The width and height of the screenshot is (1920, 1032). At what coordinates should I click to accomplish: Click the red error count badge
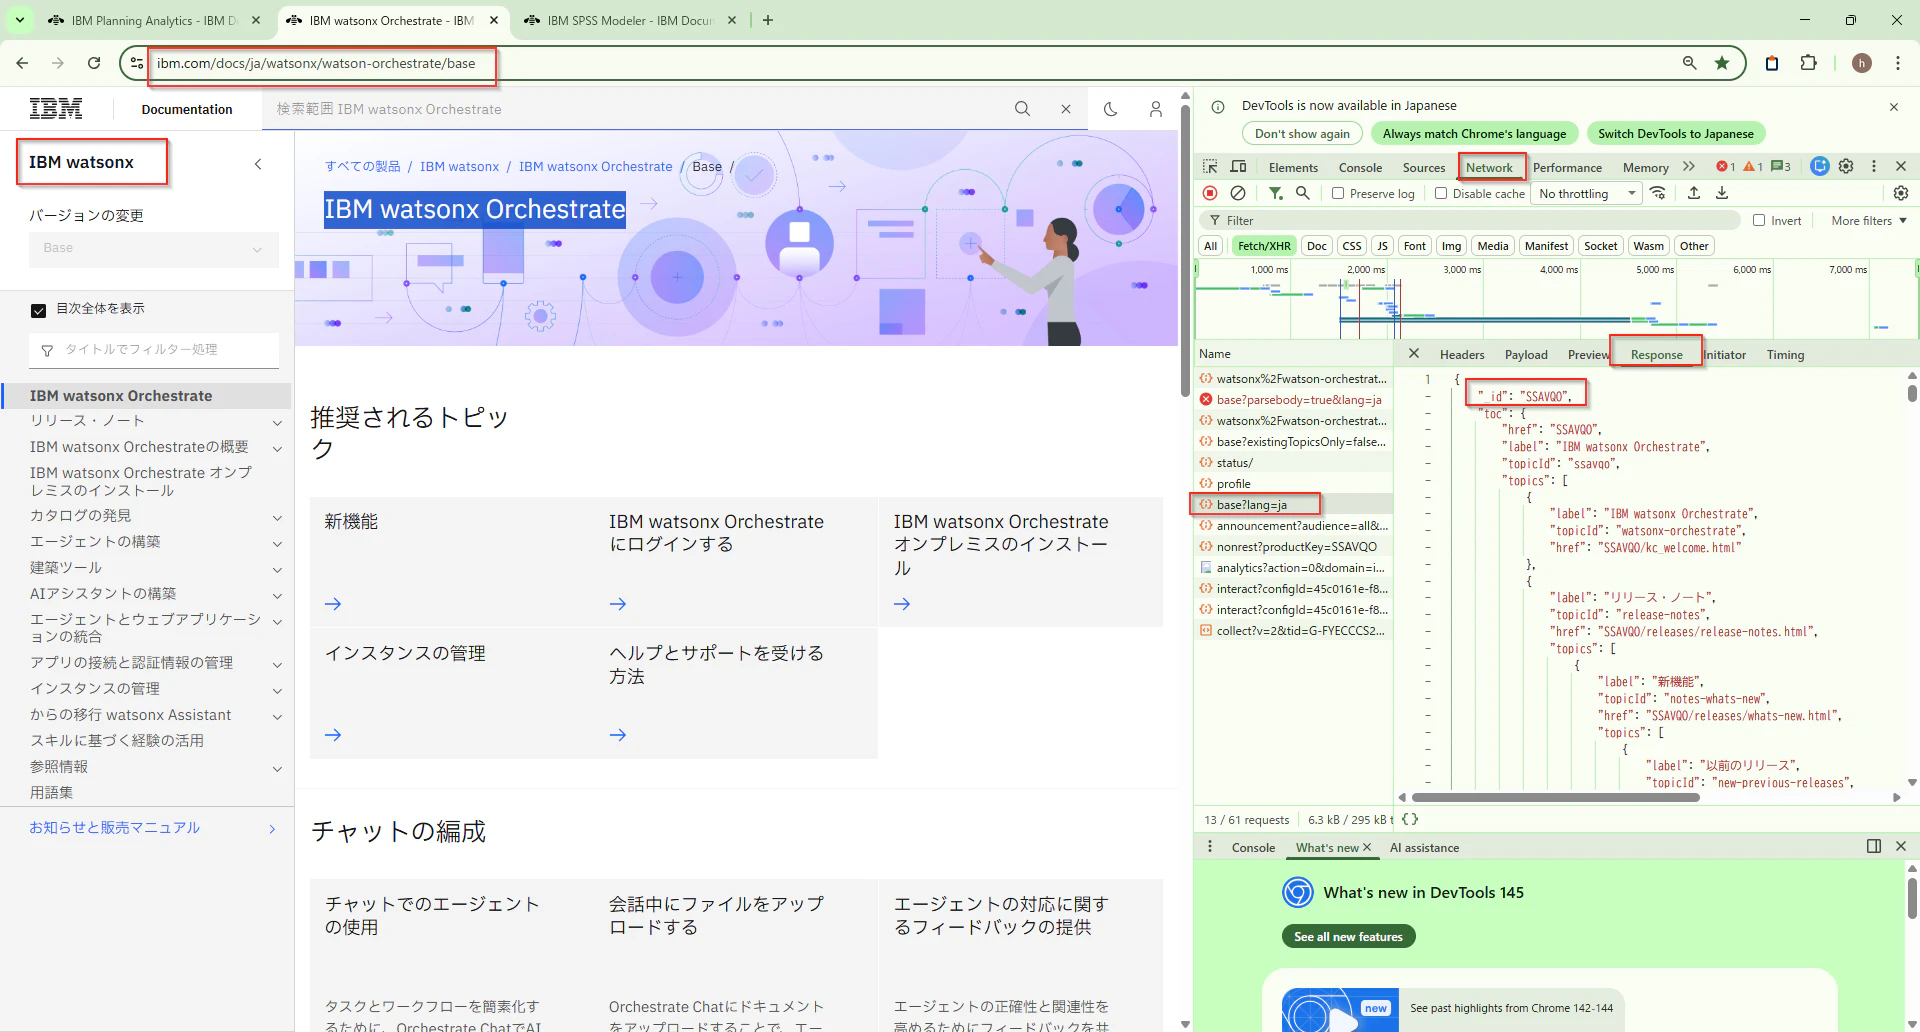[1725, 167]
